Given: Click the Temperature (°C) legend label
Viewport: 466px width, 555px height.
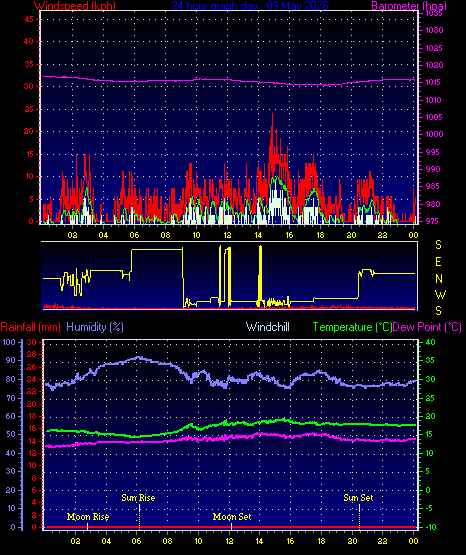Looking at the screenshot, I should tap(352, 327).
